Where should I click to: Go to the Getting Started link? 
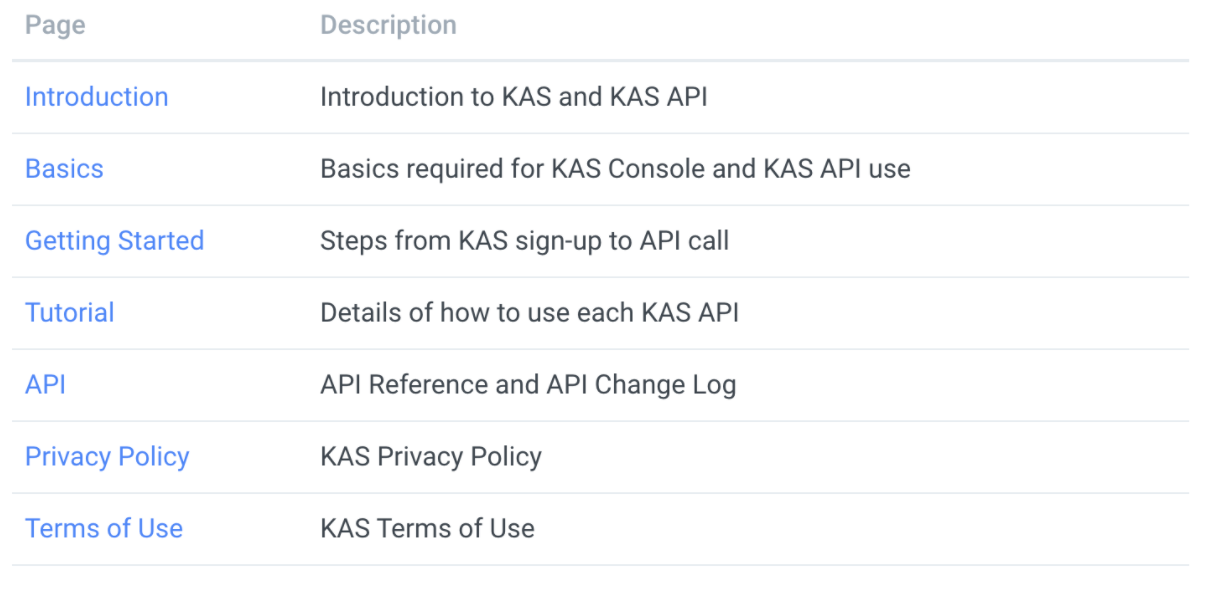[x=114, y=241]
